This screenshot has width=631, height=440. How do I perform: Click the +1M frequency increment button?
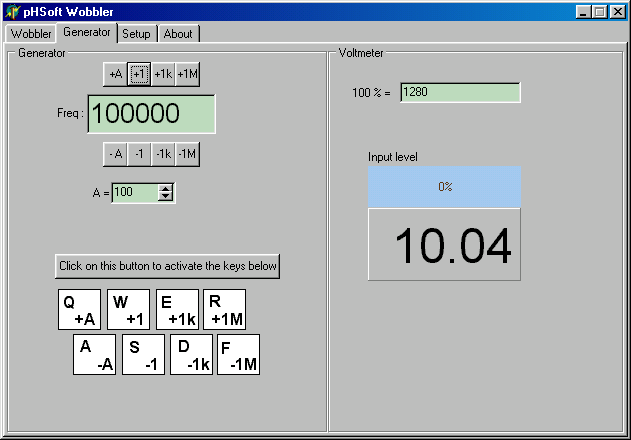[x=188, y=74]
